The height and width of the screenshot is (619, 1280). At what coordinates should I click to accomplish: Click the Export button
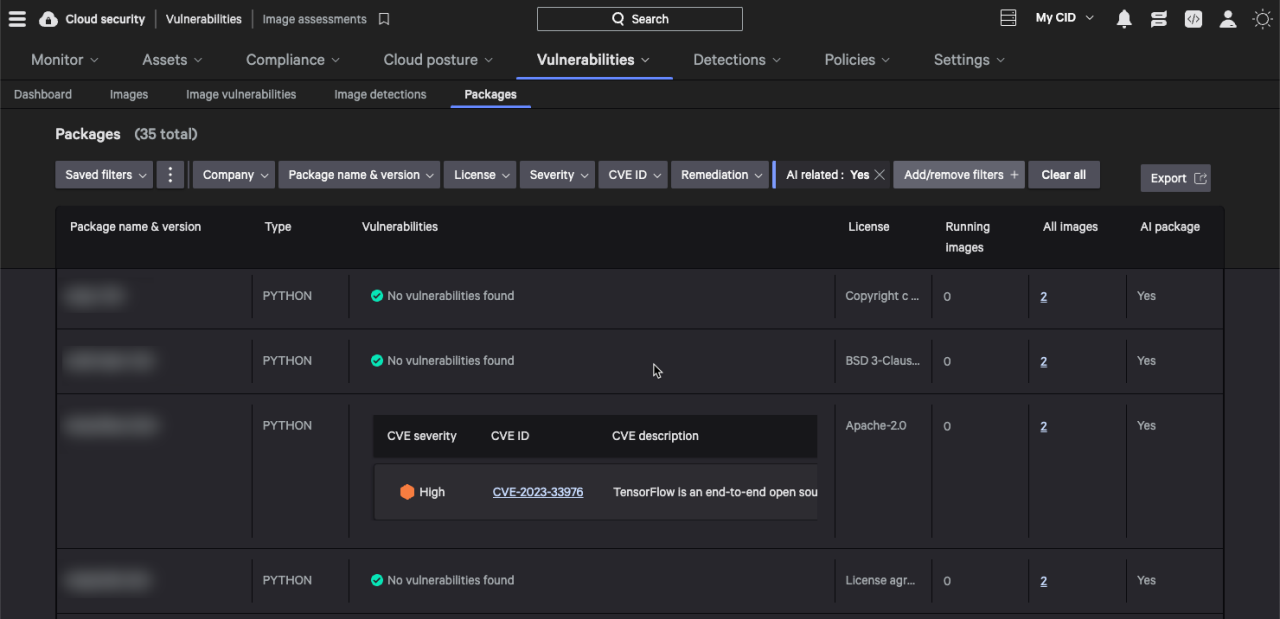(1176, 178)
